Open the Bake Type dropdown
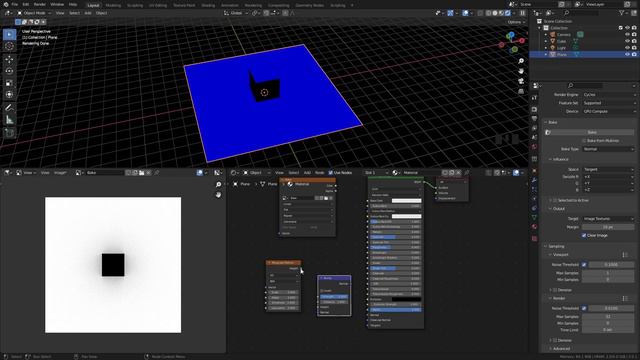This screenshot has height=360, width=640. (609, 149)
